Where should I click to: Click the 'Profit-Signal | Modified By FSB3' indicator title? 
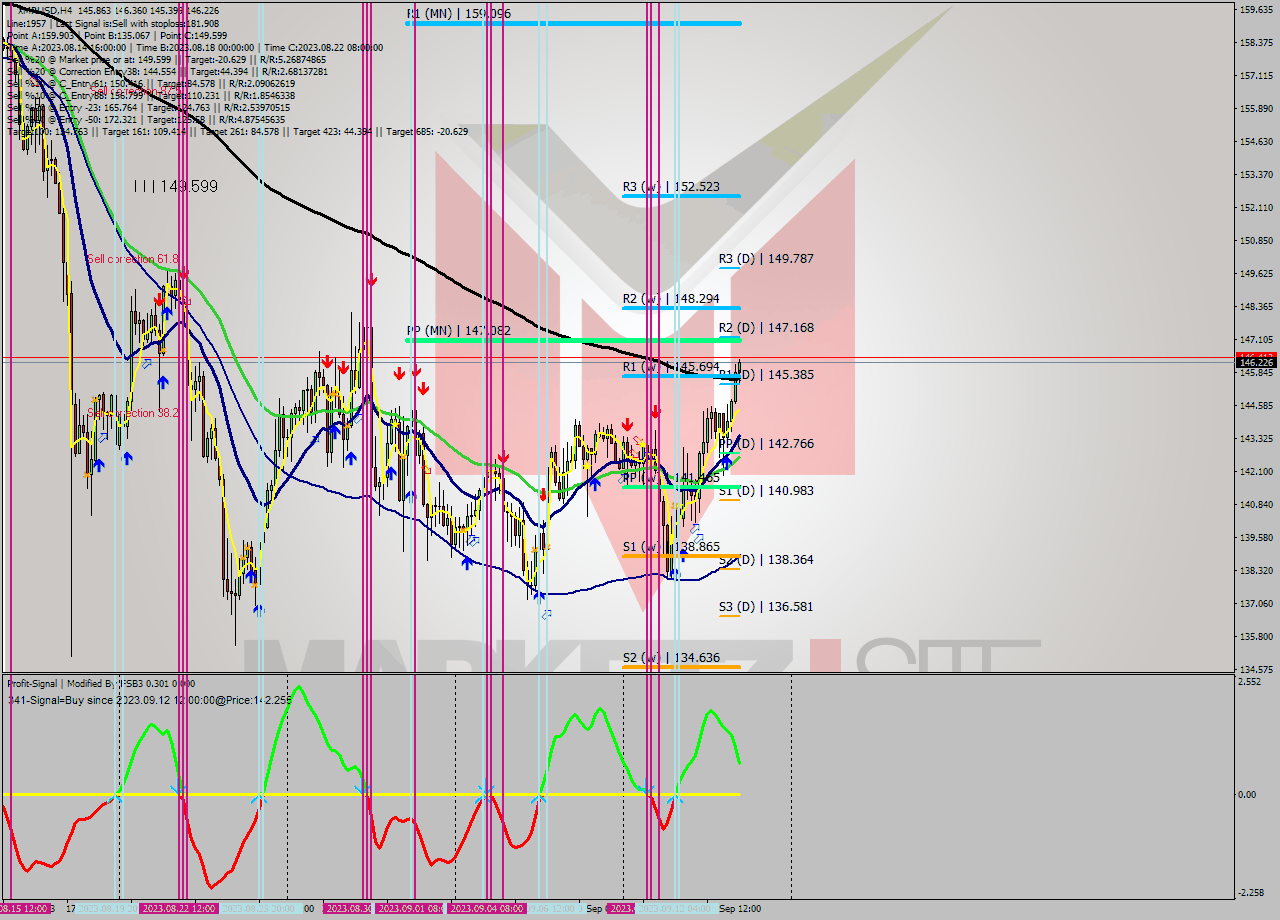pyautogui.click(x=100, y=684)
